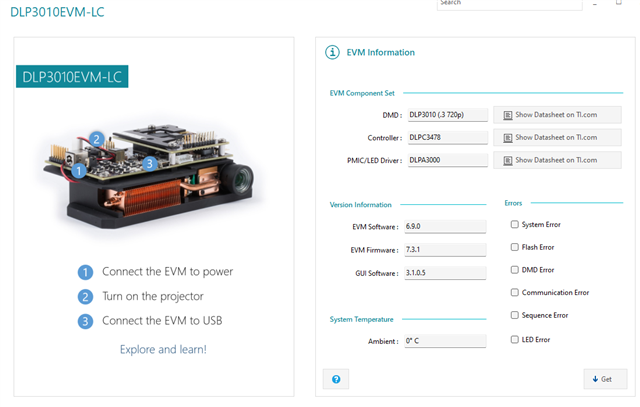This screenshot has width=640, height=407.
Task: Click the 'EVM Information' heading
Action: point(380,53)
